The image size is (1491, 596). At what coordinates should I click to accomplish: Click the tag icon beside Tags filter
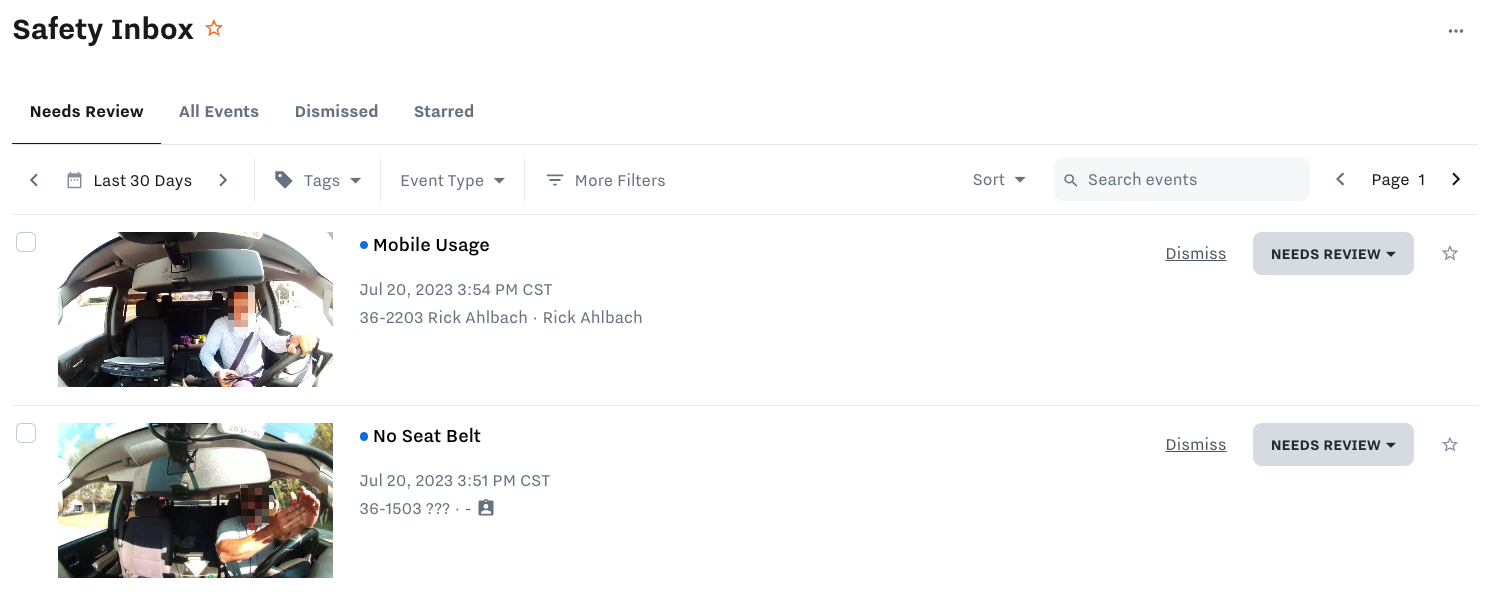tap(284, 179)
